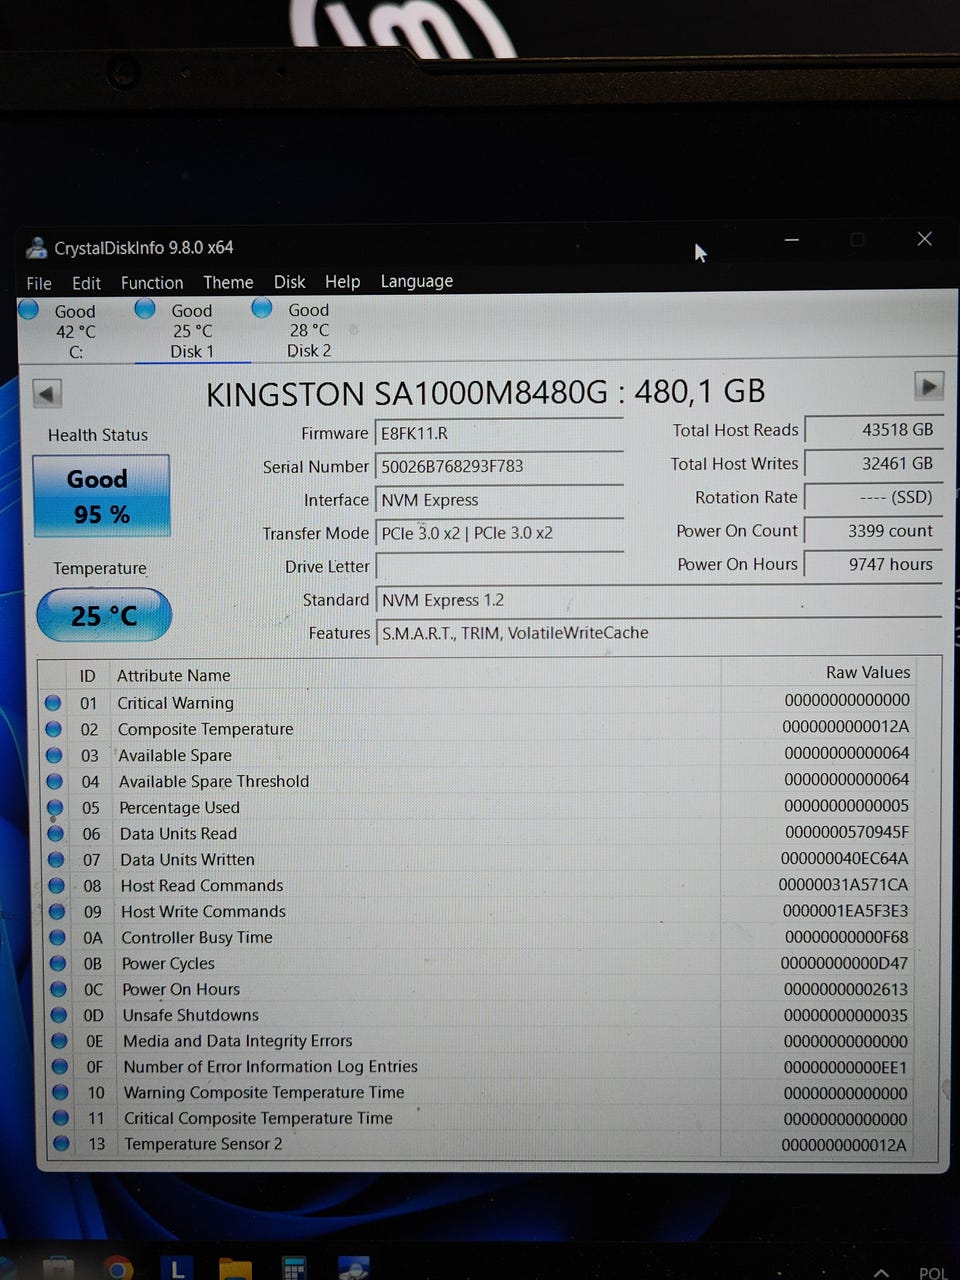Click status dot for Power On Hours row
Image resolution: width=960 pixels, height=1280 pixels.
click(x=59, y=989)
